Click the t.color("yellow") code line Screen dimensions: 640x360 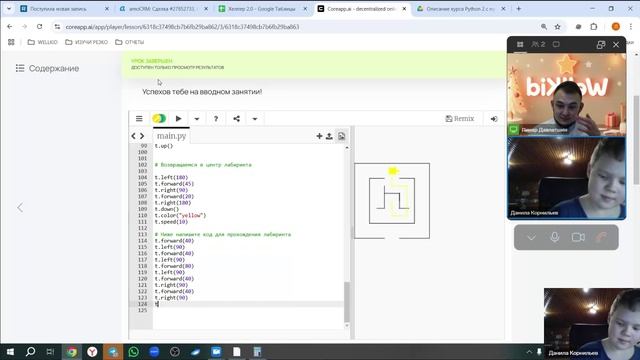180,215
